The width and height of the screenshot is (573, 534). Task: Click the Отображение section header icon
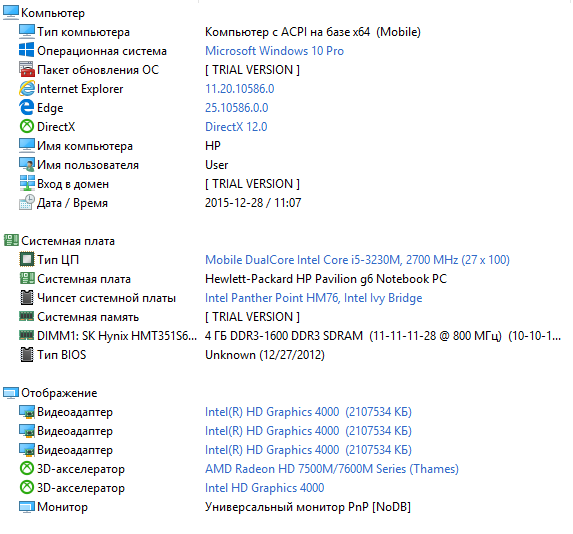tap(11, 393)
